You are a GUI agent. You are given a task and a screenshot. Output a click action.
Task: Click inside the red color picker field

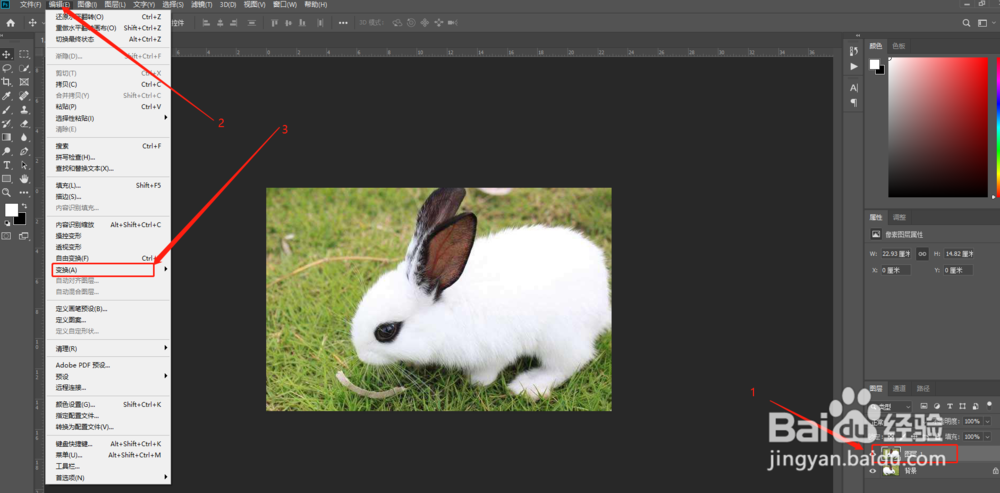click(x=938, y=127)
